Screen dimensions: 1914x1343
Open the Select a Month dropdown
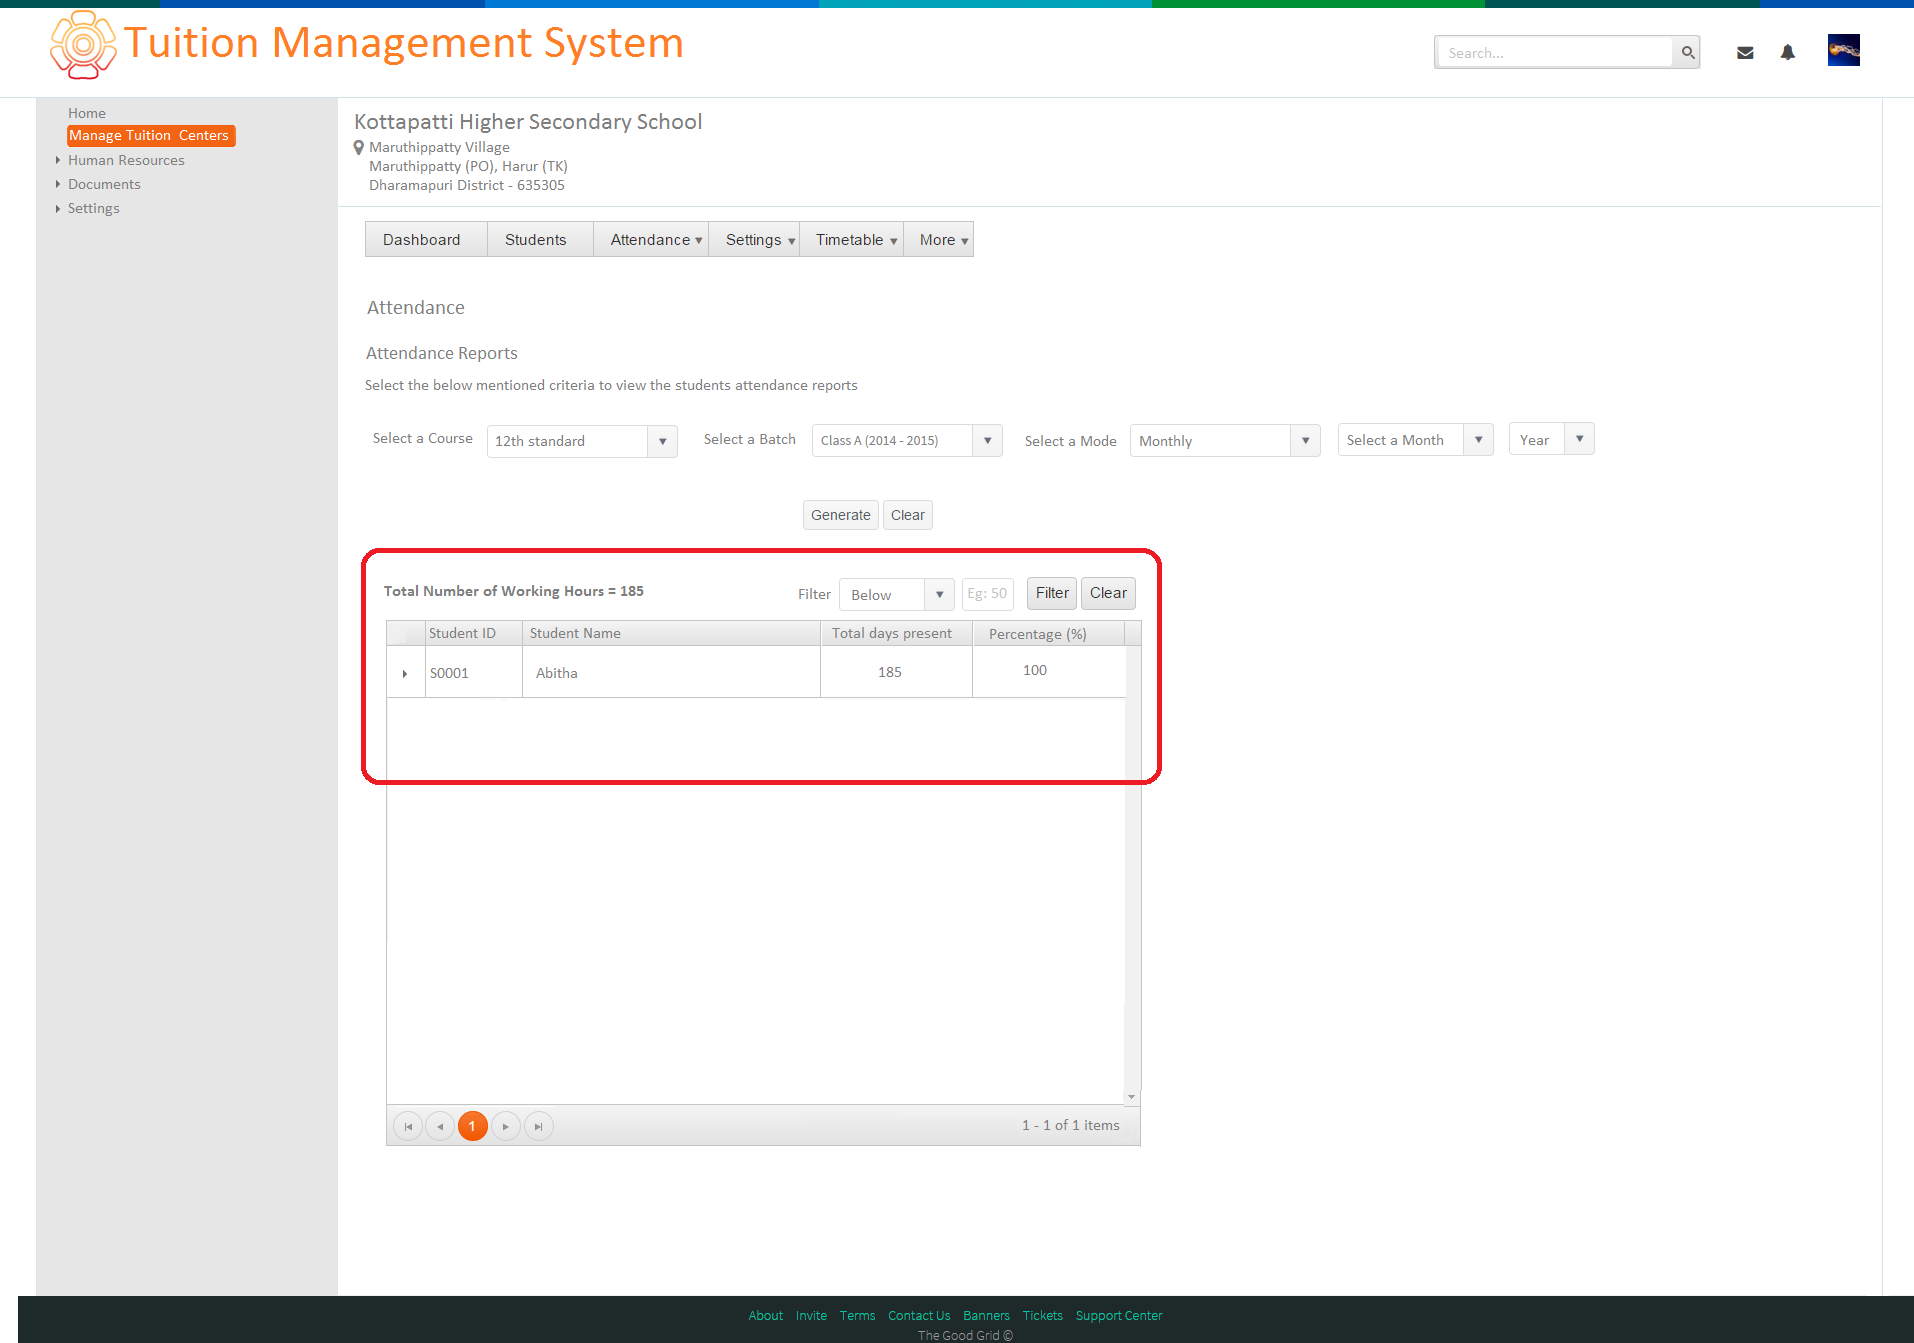1416,439
